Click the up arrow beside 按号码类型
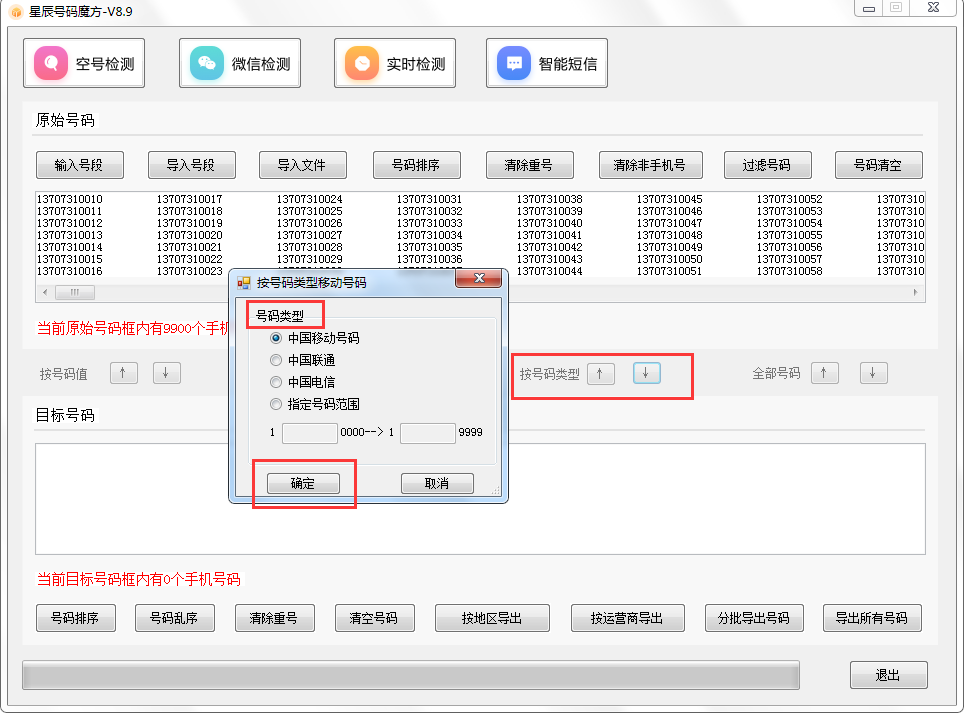The width and height of the screenshot is (969, 718). pyautogui.click(x=600, y=372)
